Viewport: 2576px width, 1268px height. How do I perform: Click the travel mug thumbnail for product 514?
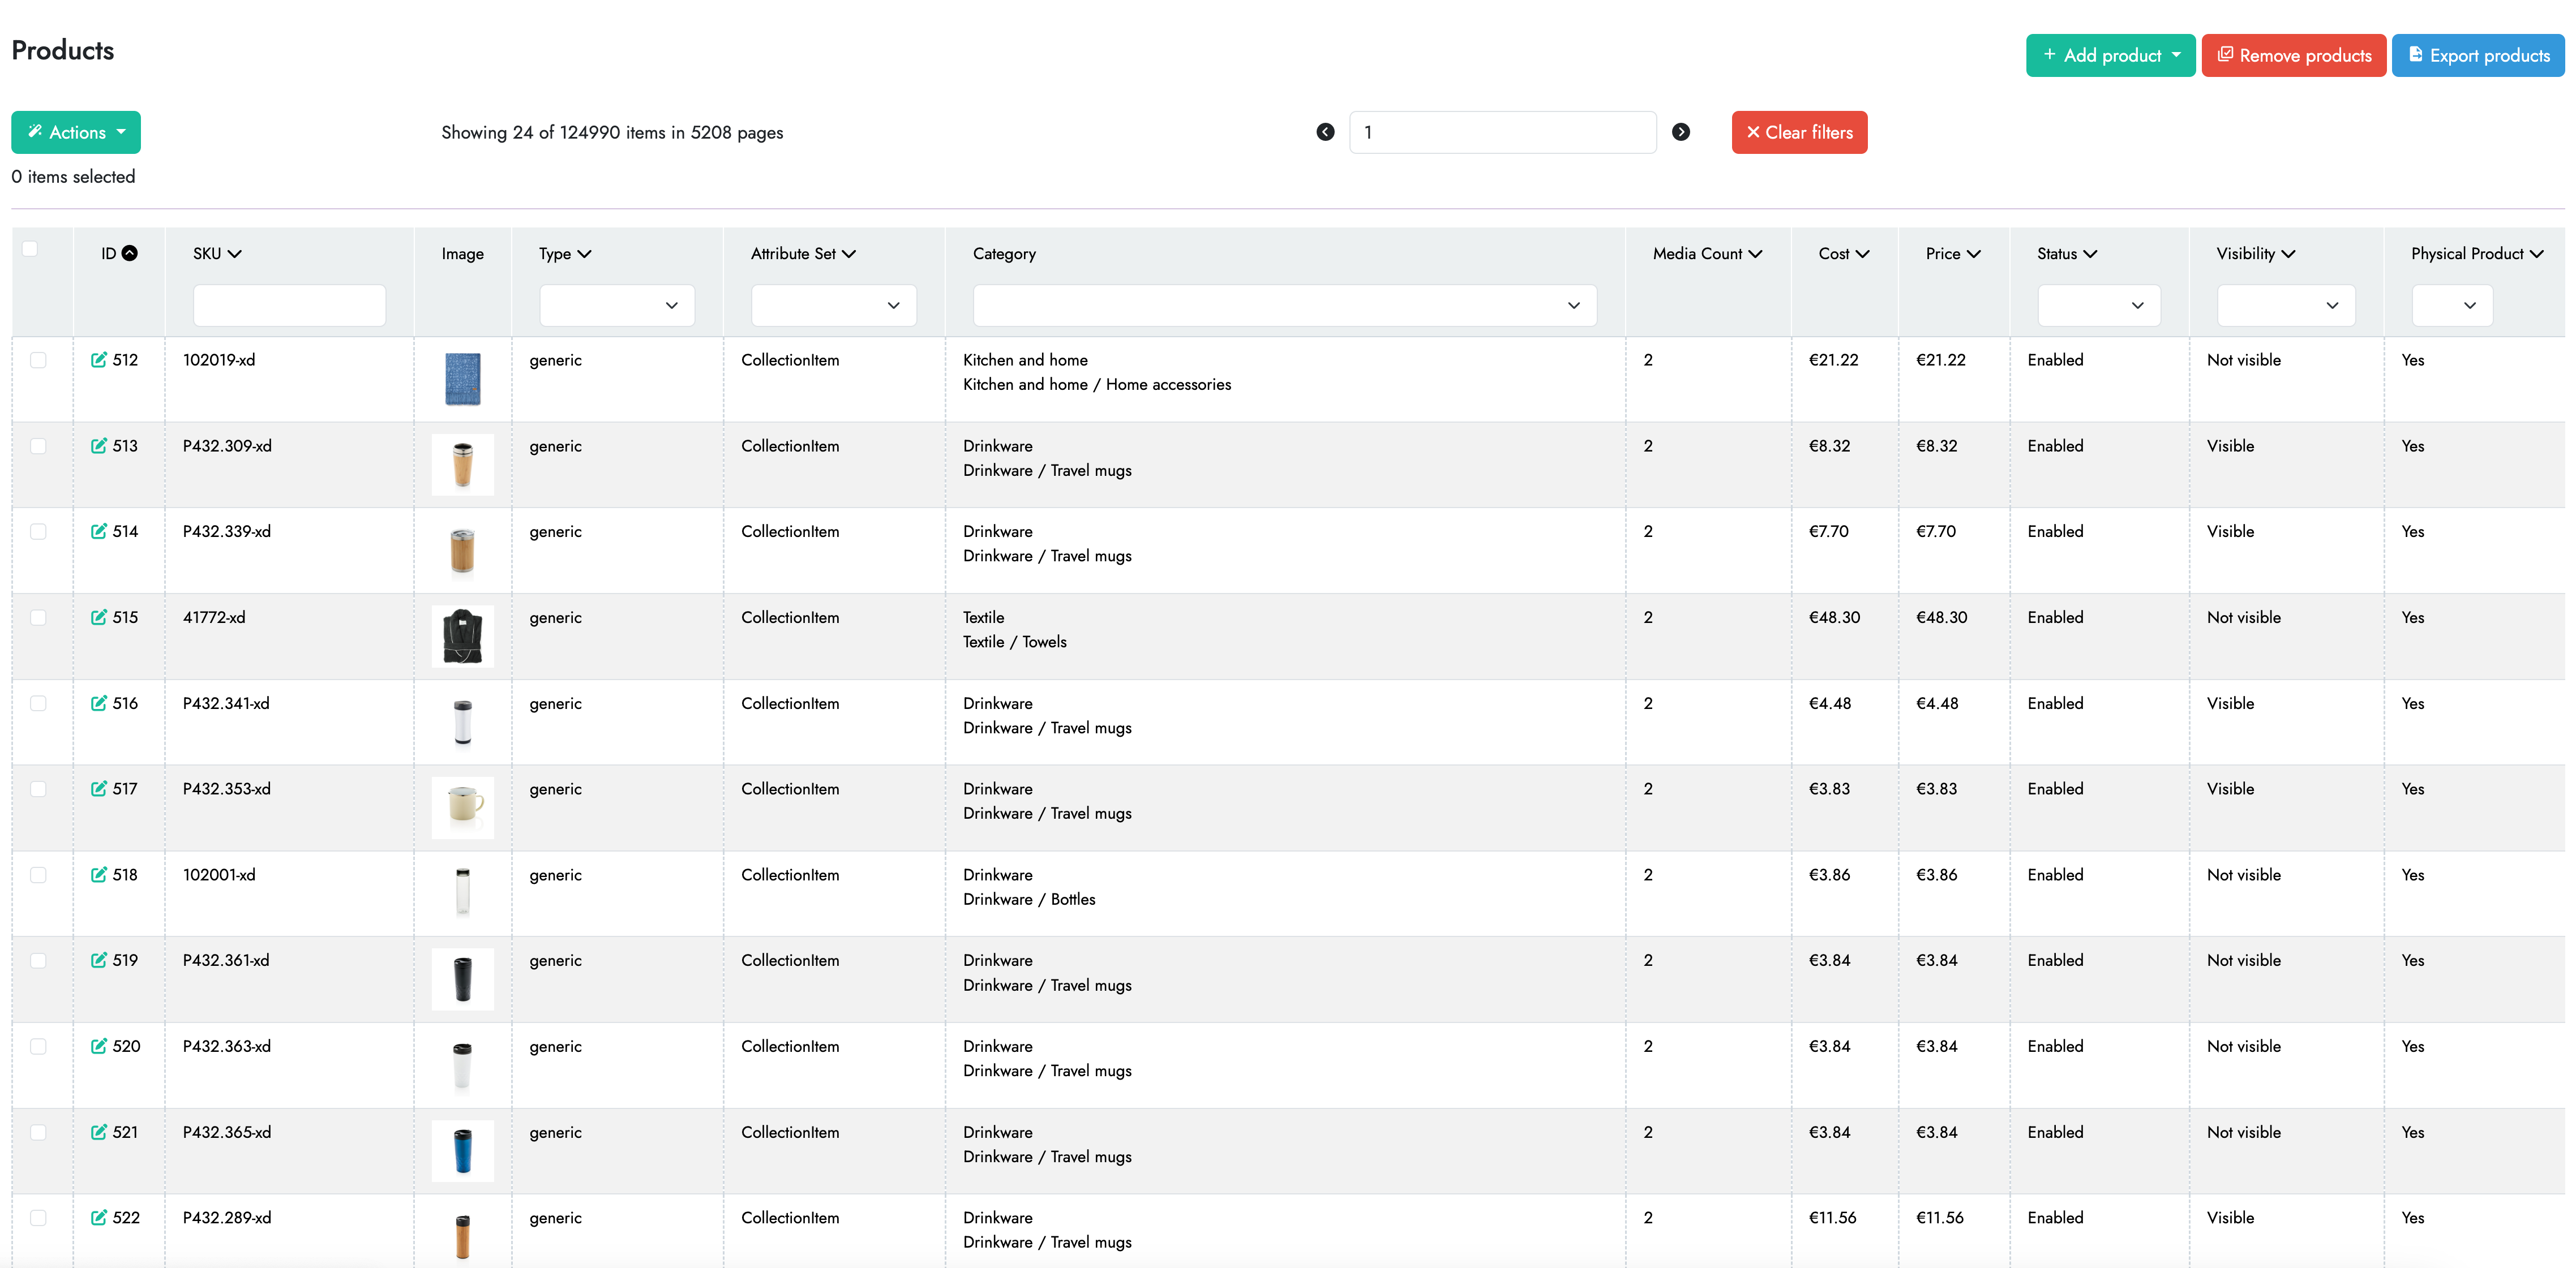(462, 550)
